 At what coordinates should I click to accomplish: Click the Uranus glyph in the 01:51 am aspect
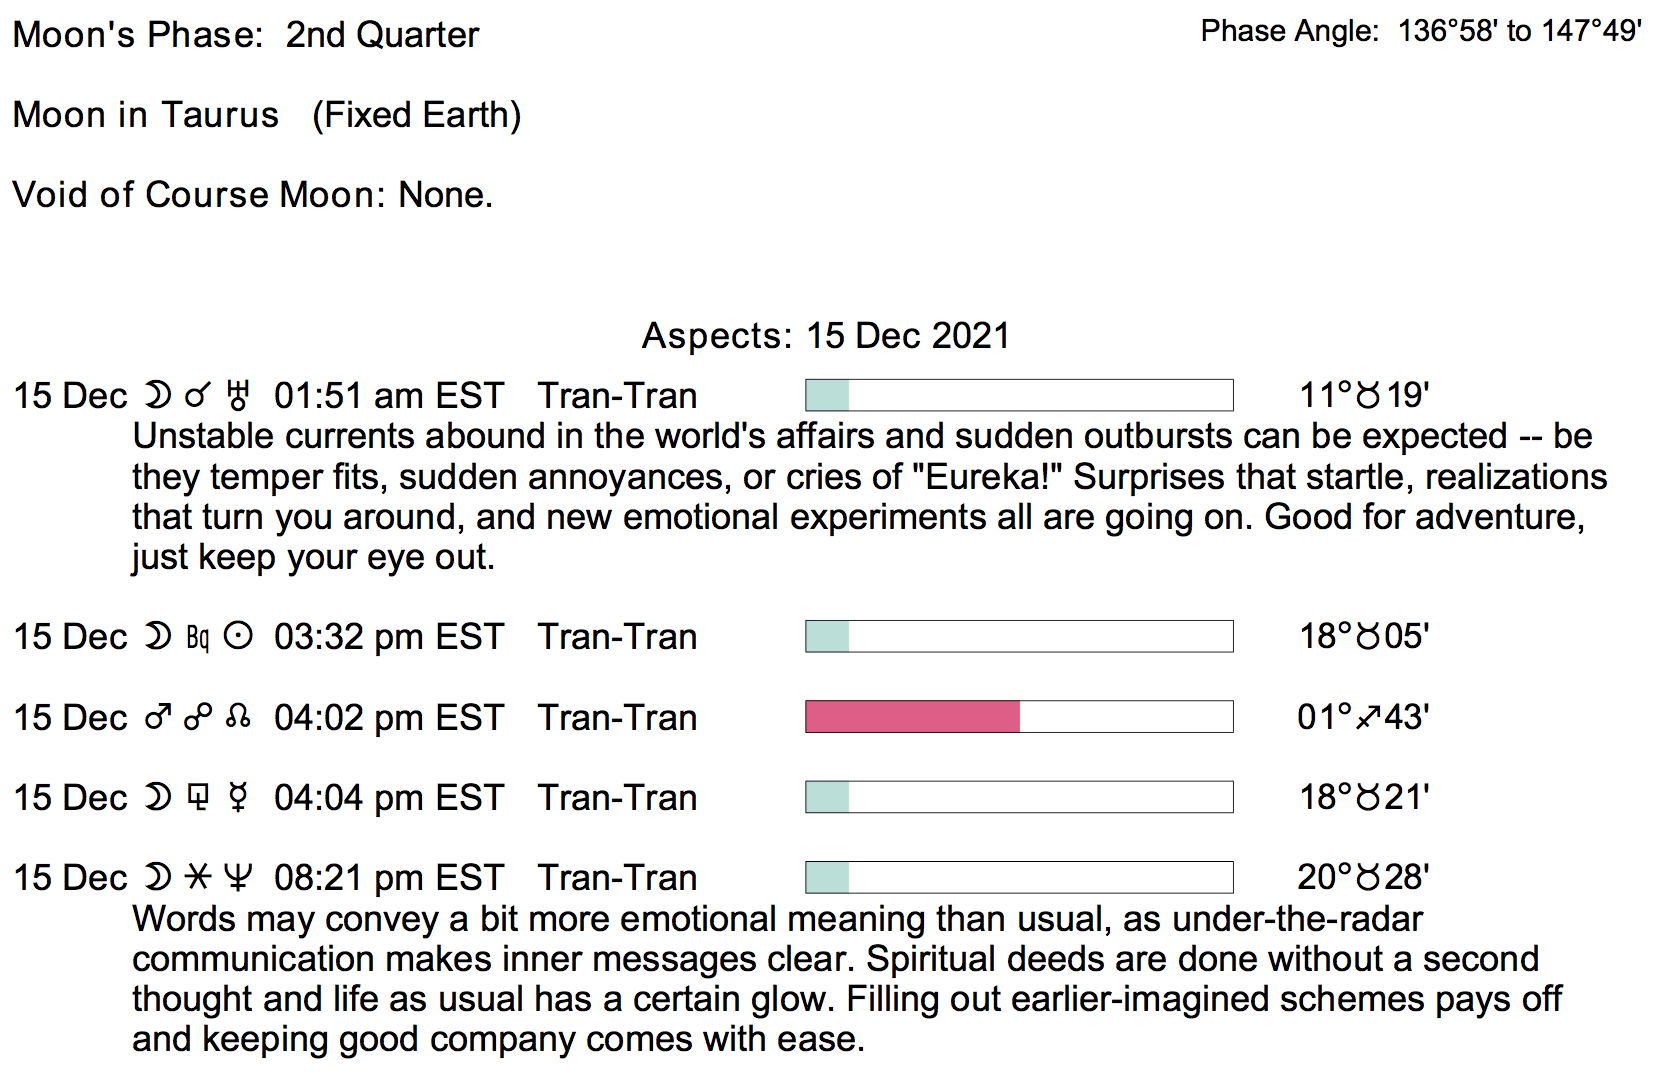pyautogui.click(x=238, y=396)
